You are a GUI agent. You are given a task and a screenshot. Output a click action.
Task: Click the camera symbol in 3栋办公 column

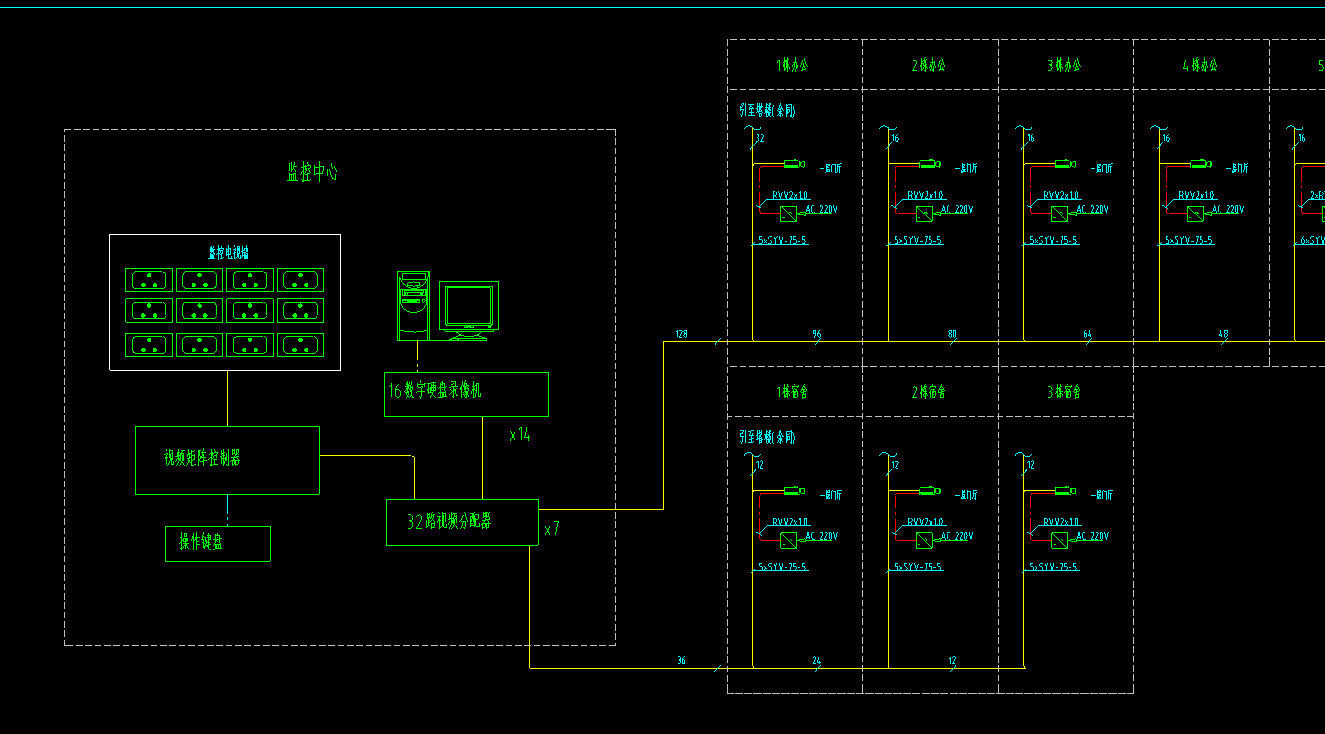[1065, 163]
